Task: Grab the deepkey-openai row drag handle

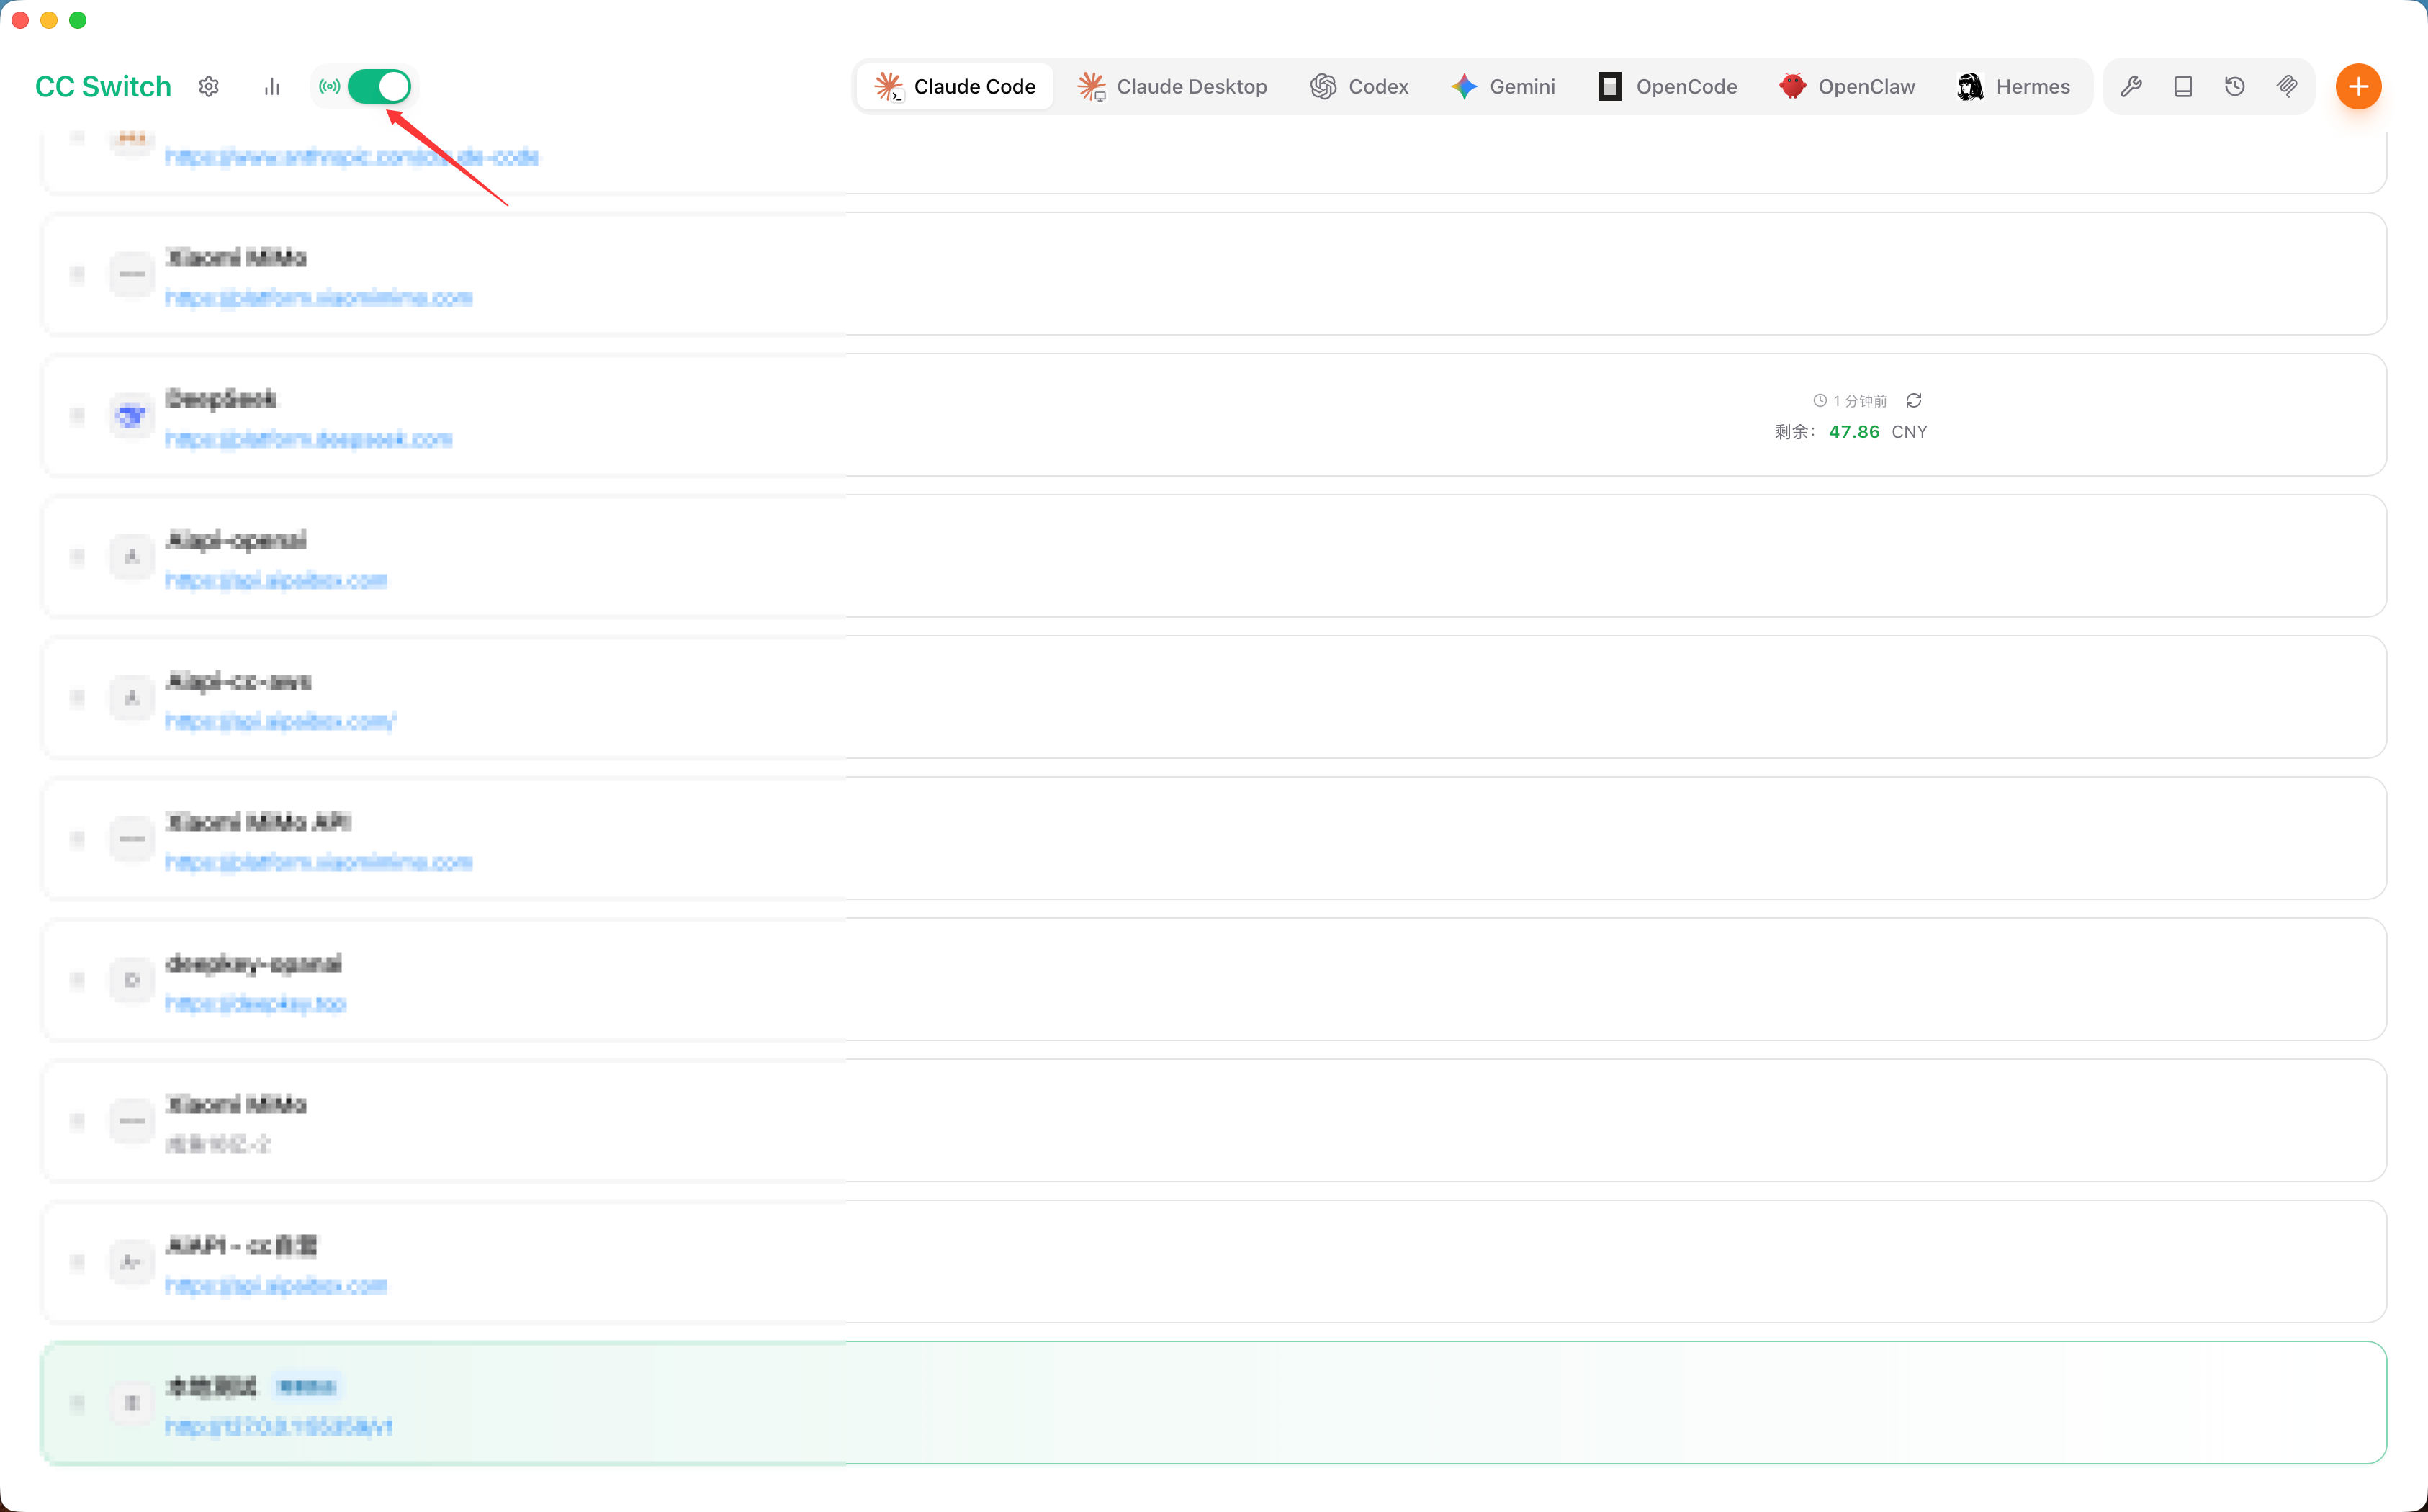Action: [x=77, y=979]
